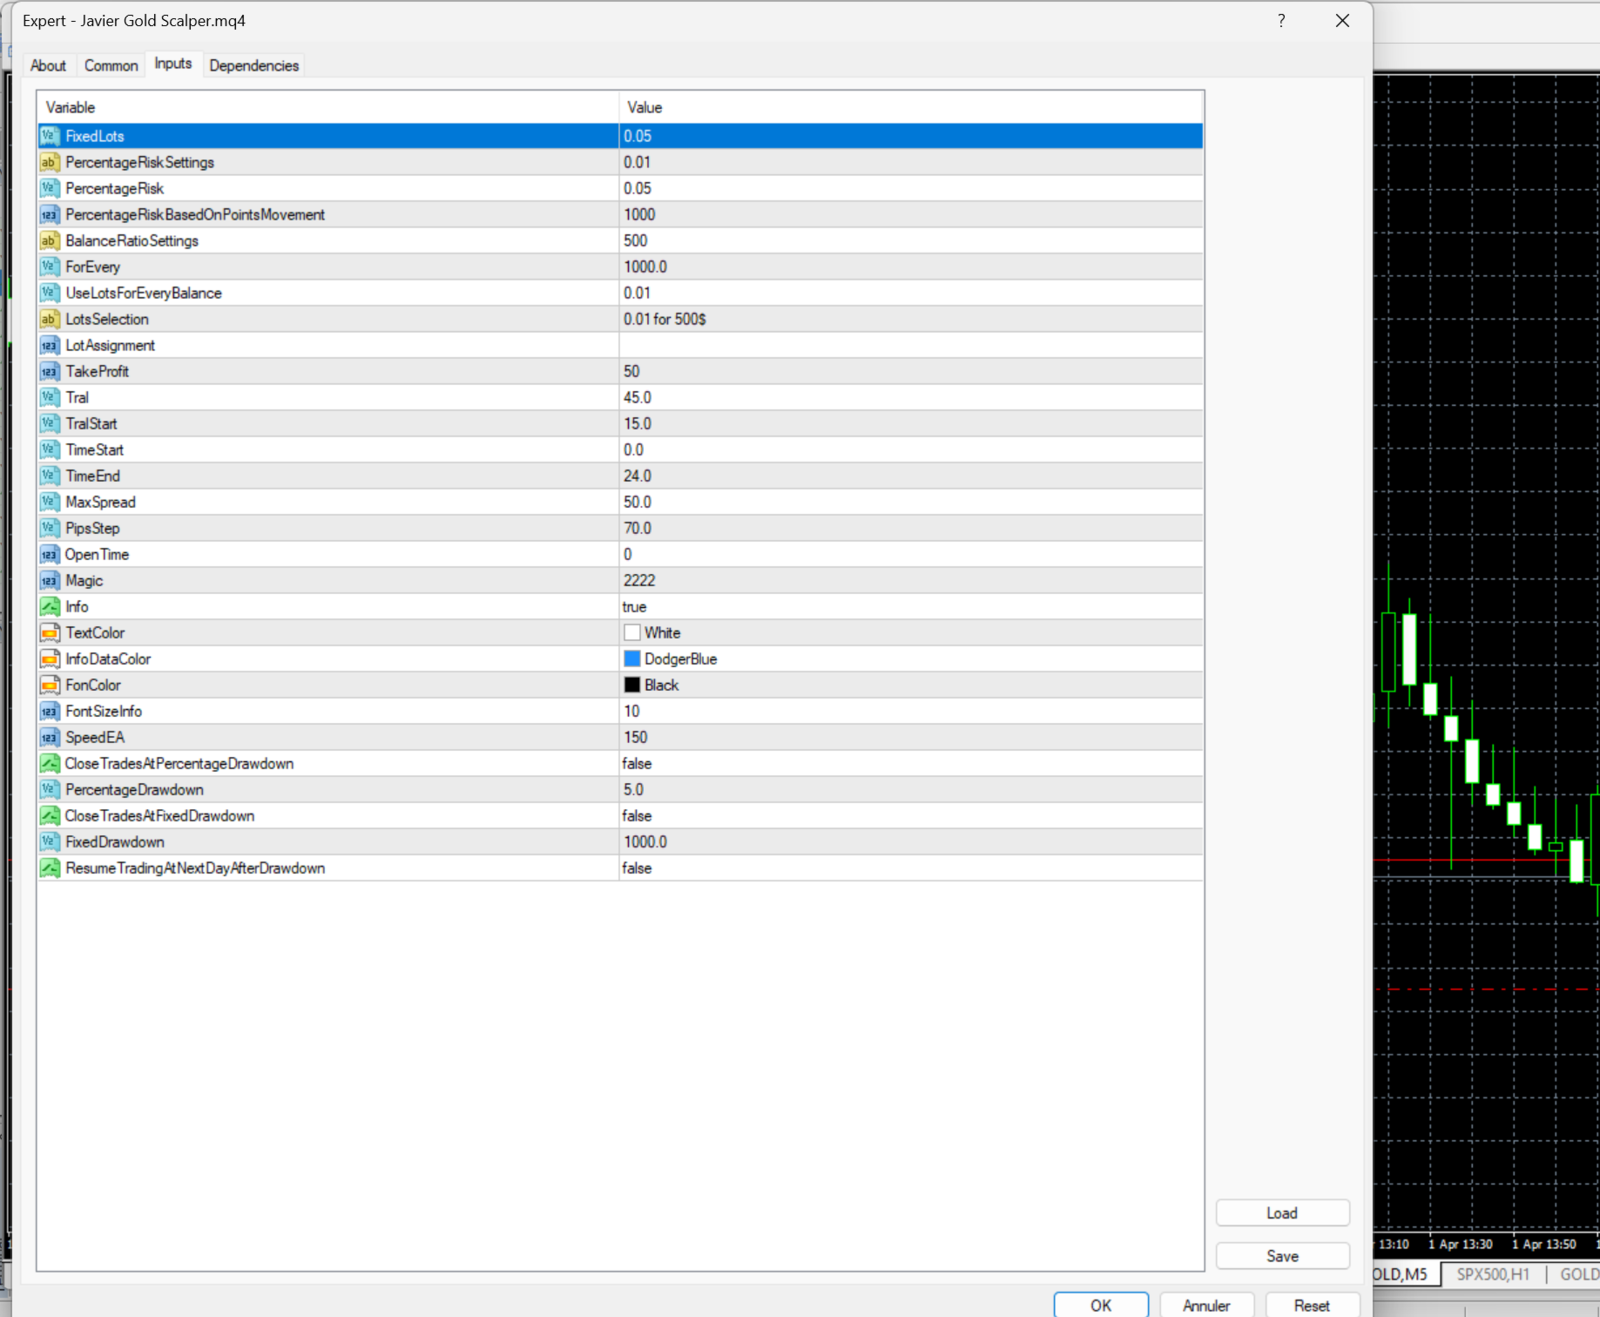Edit the FixedLots value 0.05

point(911,136)
